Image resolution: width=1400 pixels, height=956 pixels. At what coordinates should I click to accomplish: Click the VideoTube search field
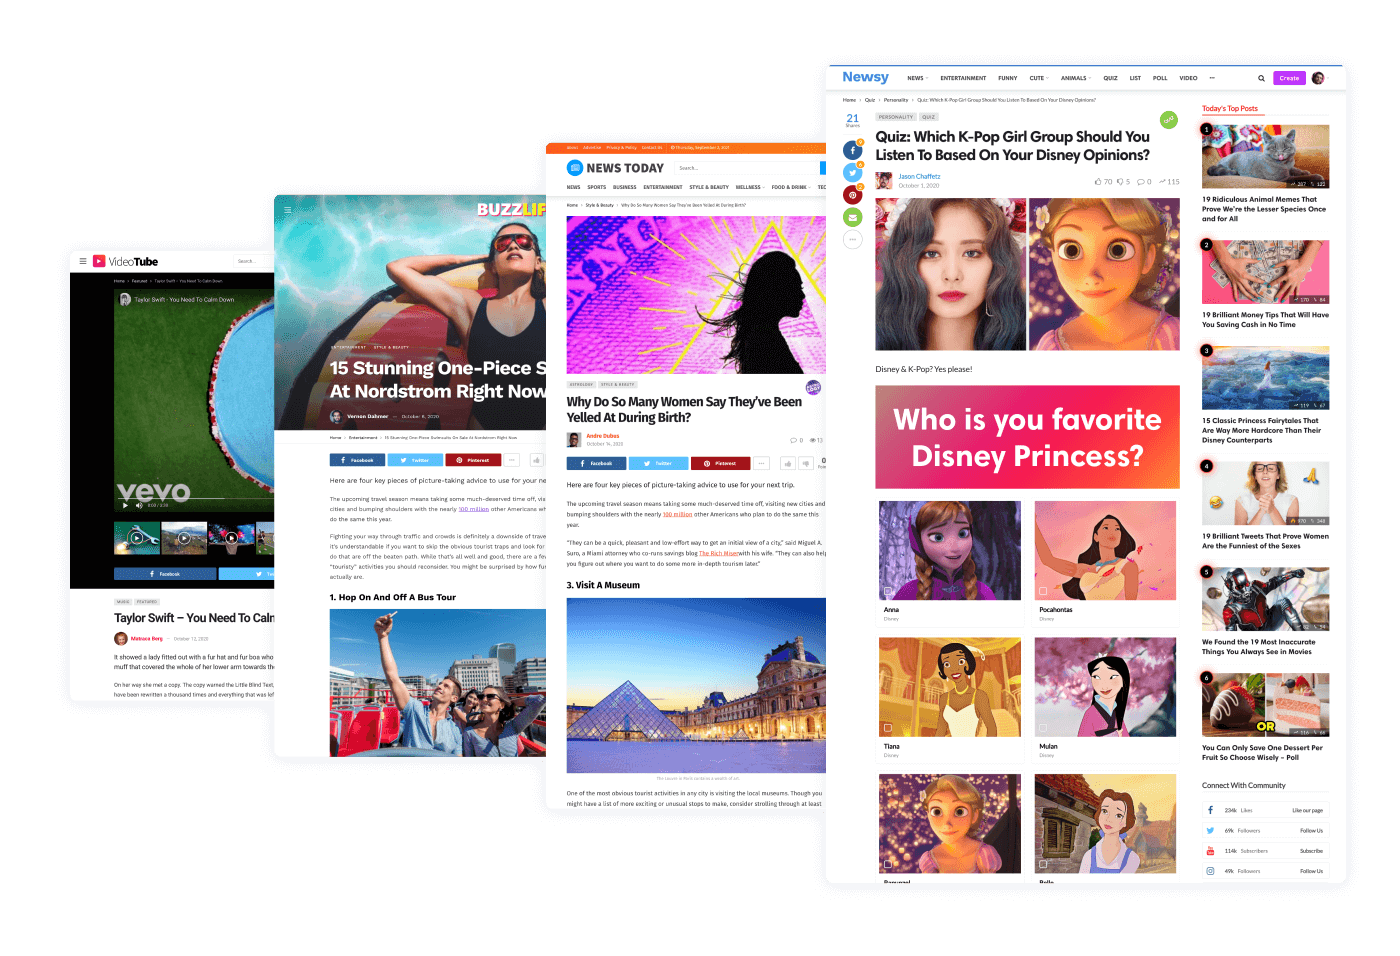(254, 261)
